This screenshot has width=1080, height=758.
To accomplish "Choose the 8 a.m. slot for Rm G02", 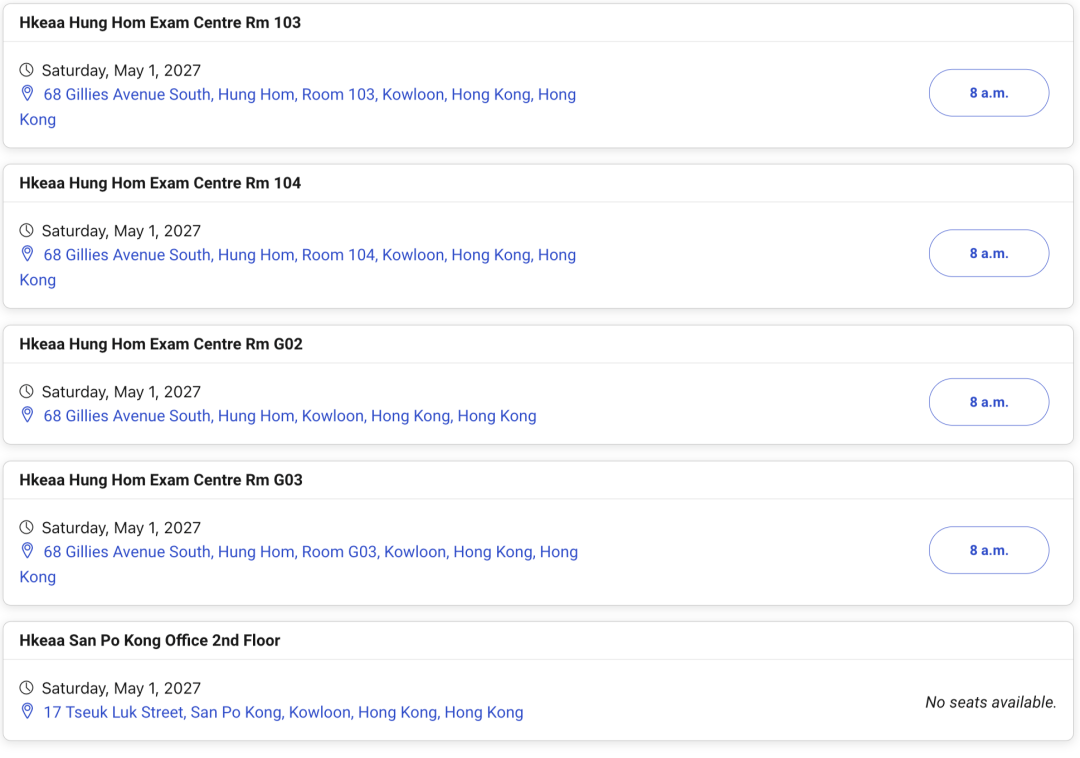I will tap(988, 402).
